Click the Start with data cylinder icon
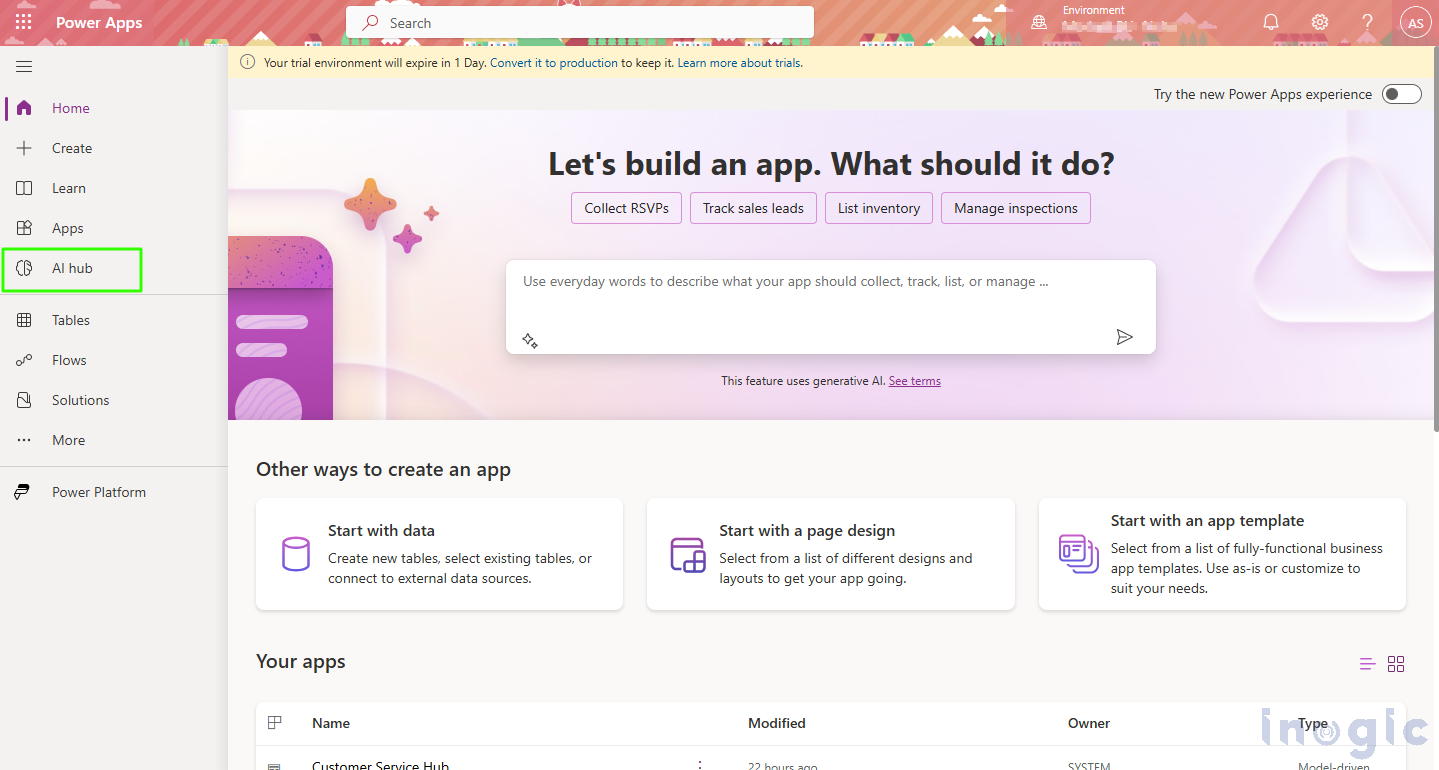The image size is (1439, 770). click(x=295, y=554)
